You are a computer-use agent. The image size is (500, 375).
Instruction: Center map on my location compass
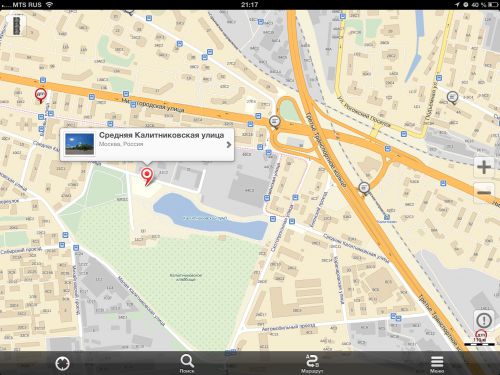pos(62,363)
